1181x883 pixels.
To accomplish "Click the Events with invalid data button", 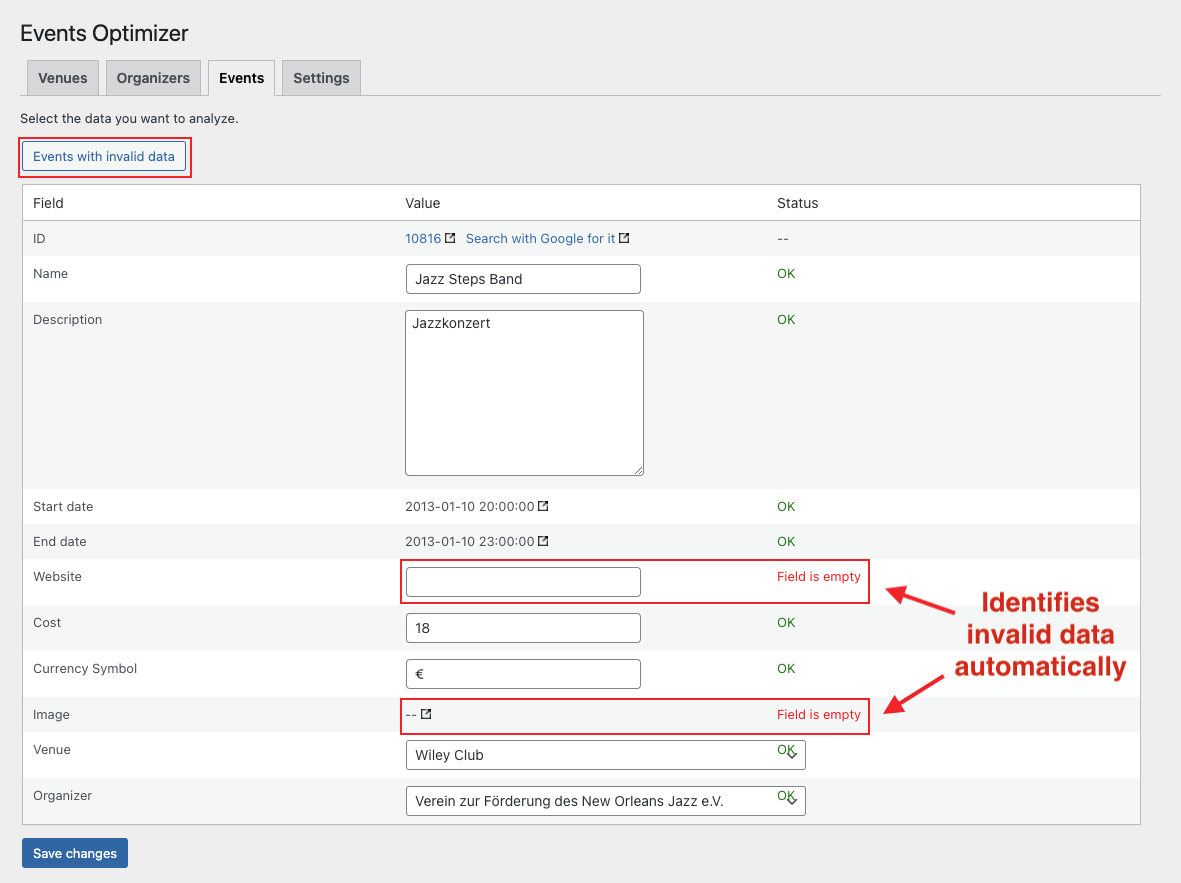I will point(104,156).
